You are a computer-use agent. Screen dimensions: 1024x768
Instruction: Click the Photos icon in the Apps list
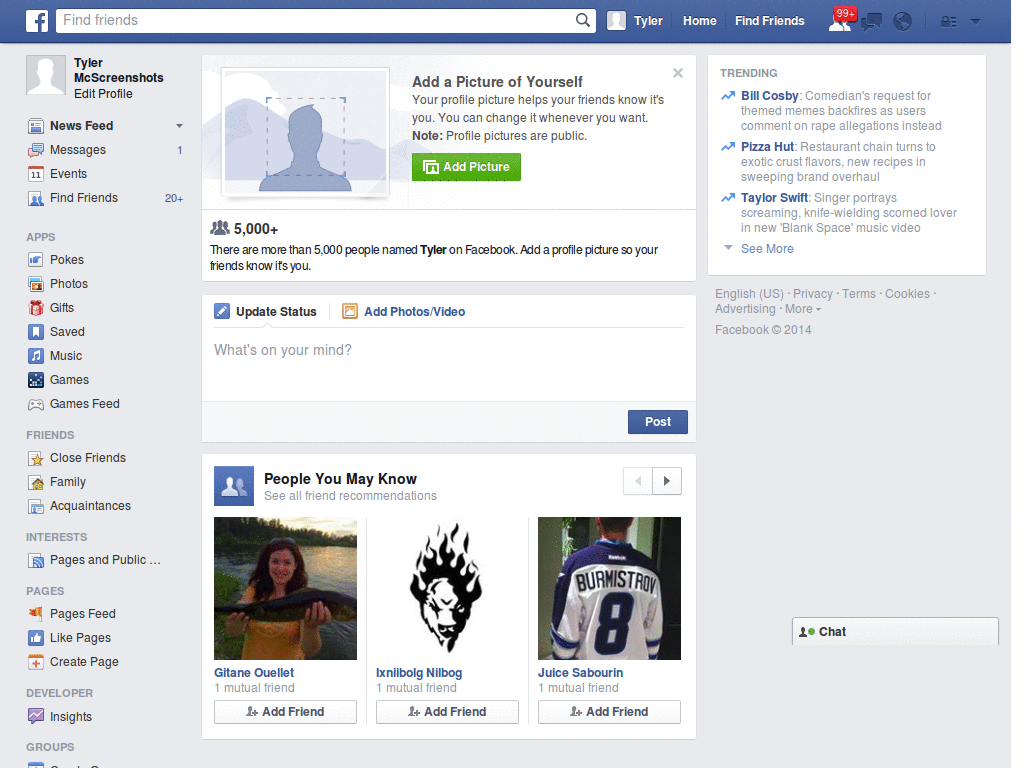pos(36,284)
